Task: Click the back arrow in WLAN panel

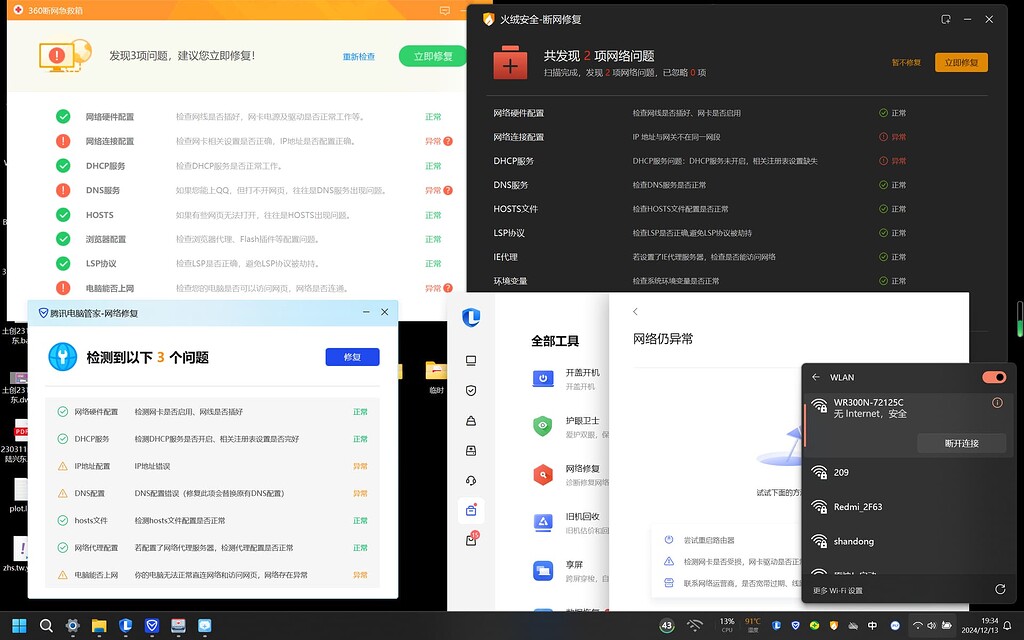Action: coord(816,377)
